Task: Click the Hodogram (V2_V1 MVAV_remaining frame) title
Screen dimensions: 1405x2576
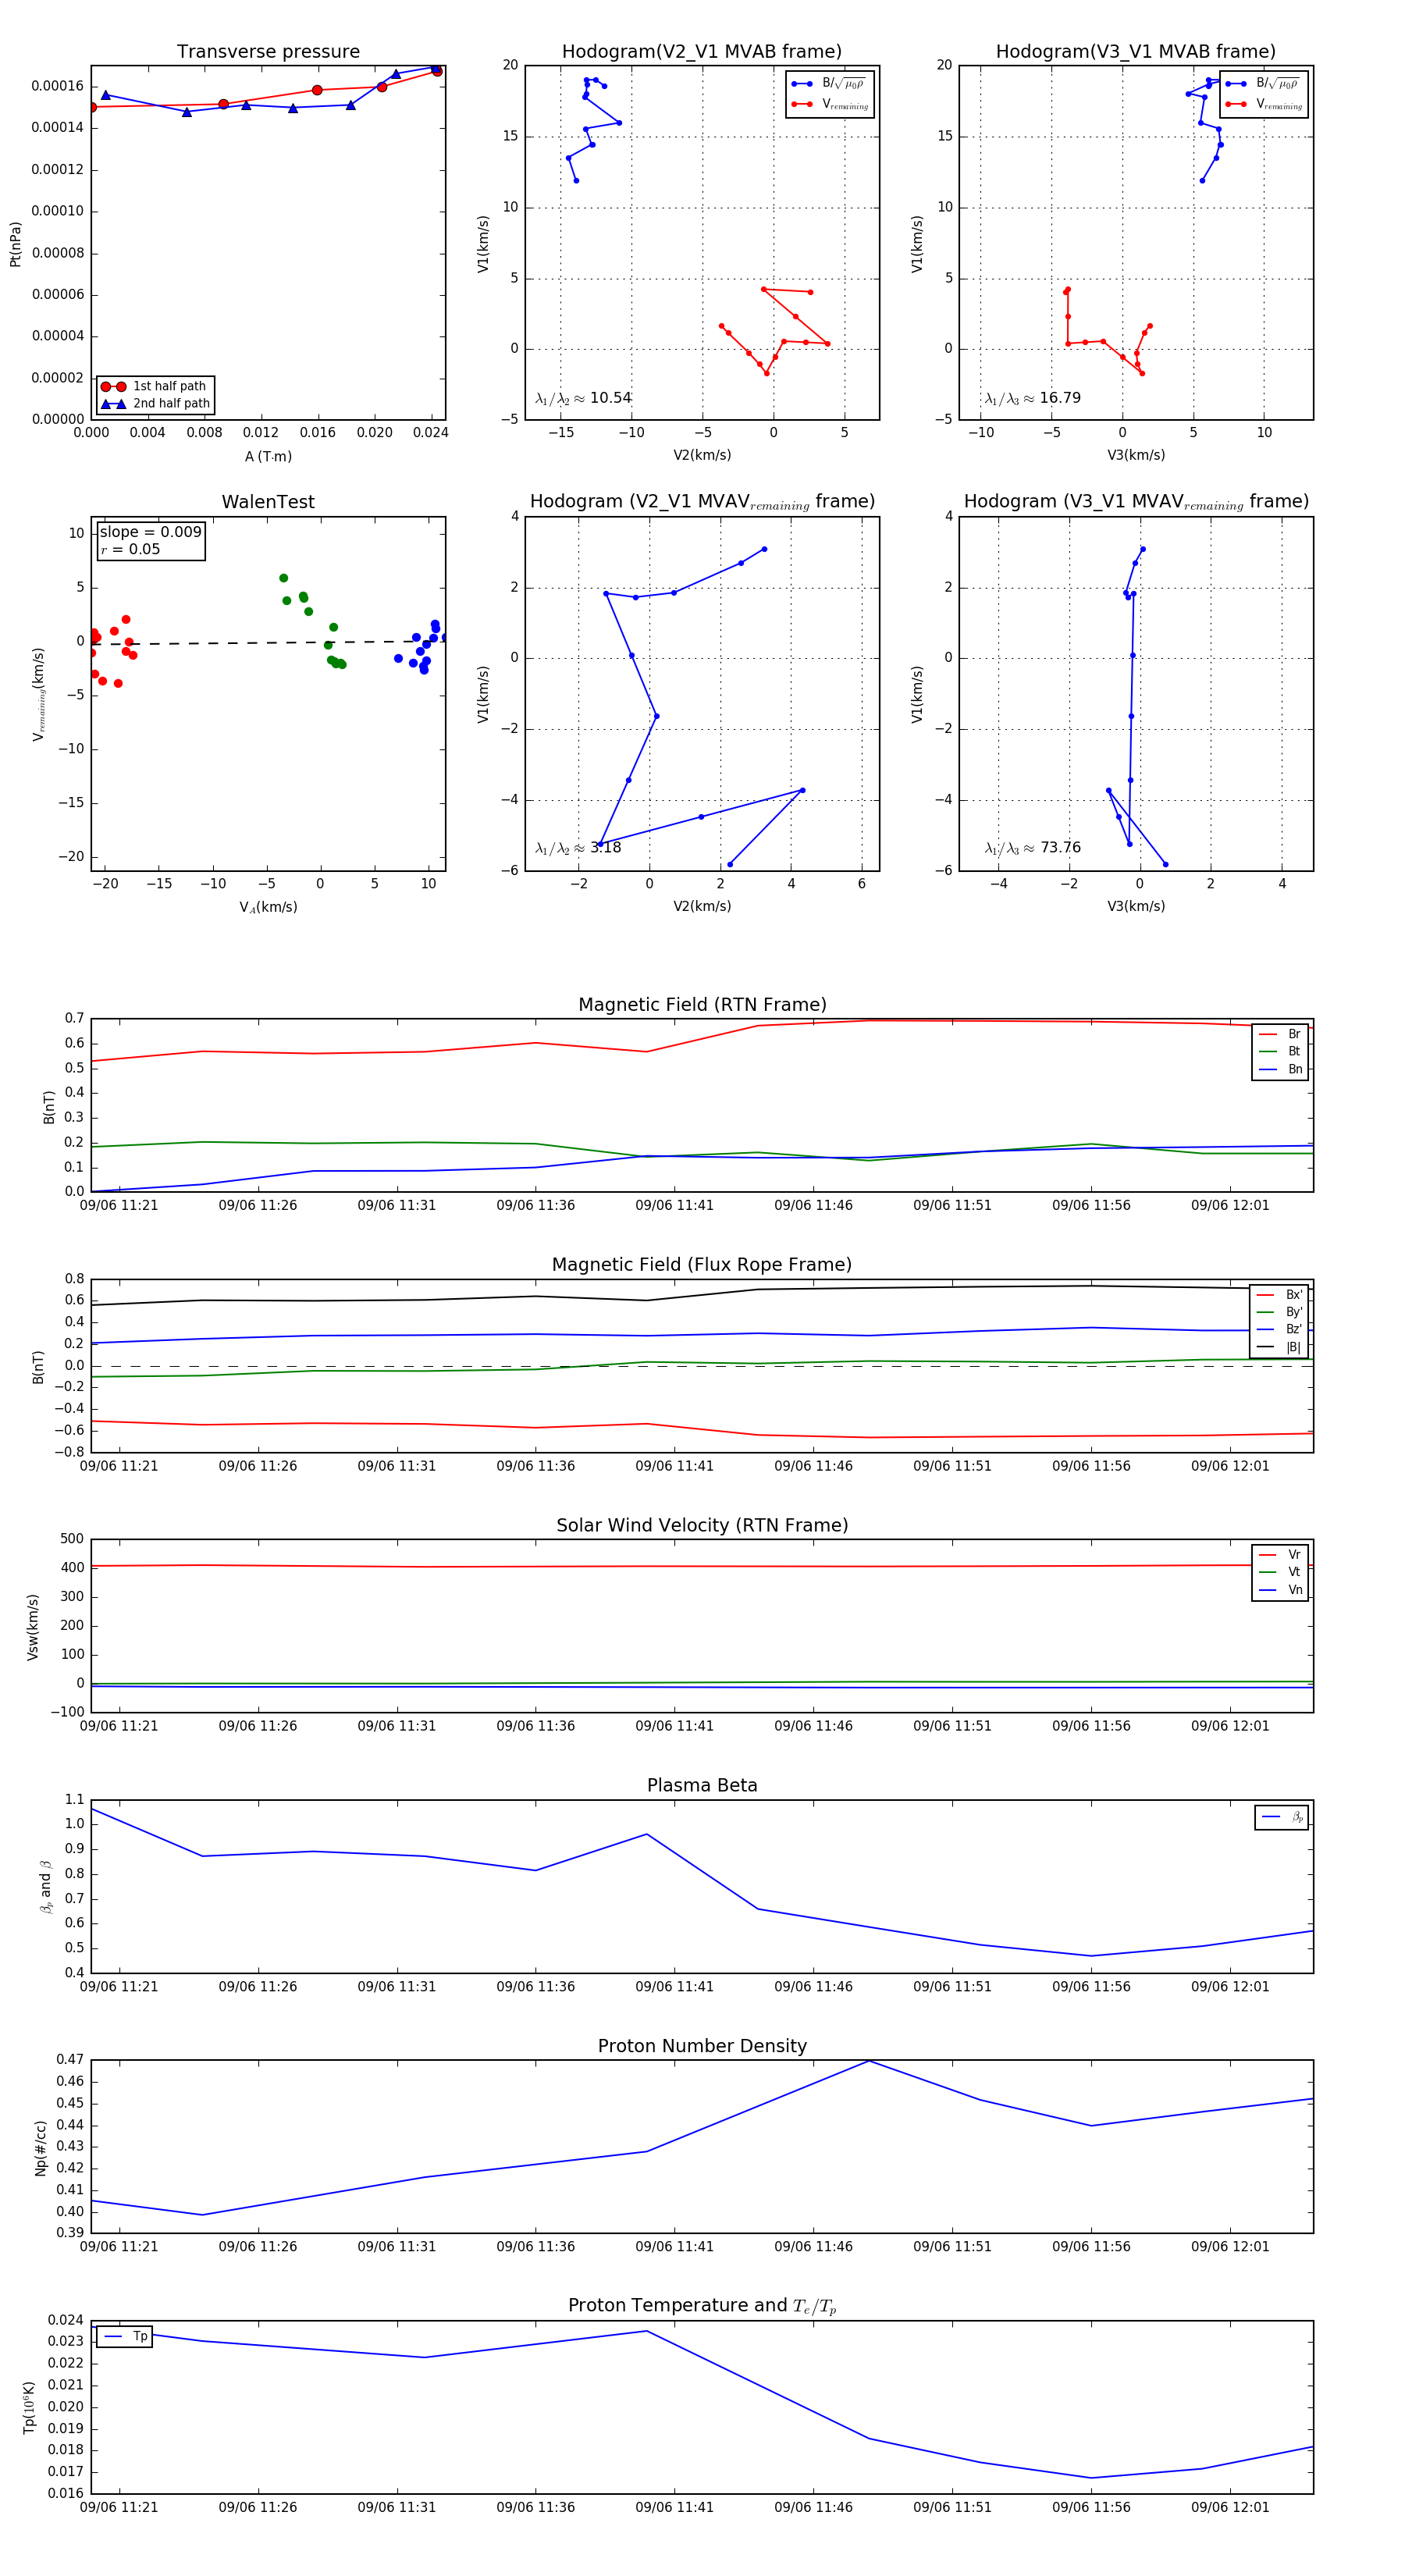Action: 702,502
